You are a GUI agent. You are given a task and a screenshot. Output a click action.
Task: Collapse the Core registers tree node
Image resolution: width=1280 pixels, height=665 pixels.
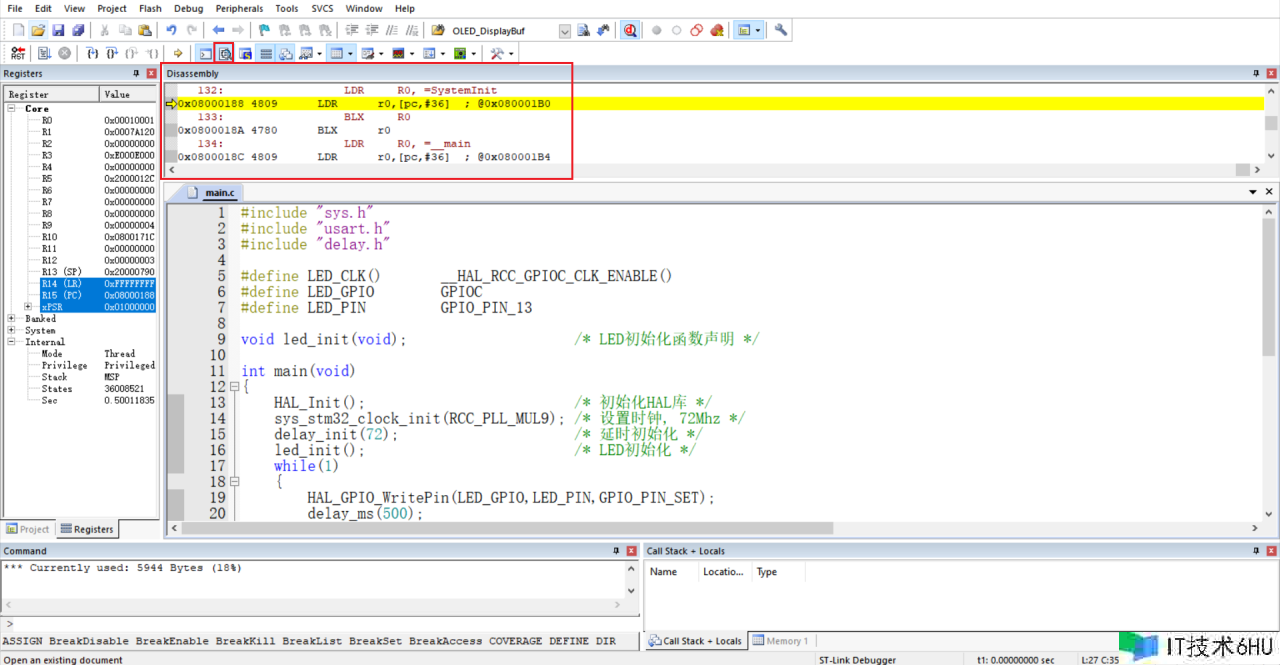pyautogui.click(x=12, y=109)
